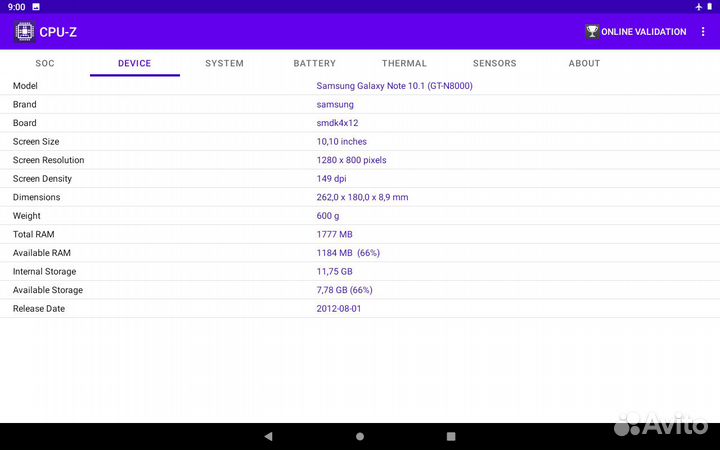
Task: Tap the status bar clock showing 9:00
Action: click(17, 7)
